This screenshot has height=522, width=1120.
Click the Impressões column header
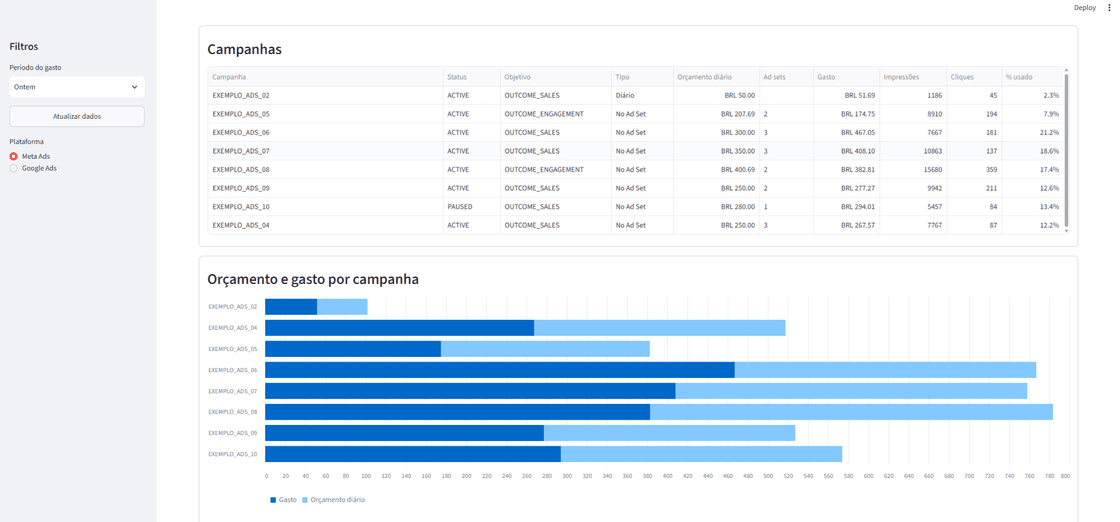point(912,76)
